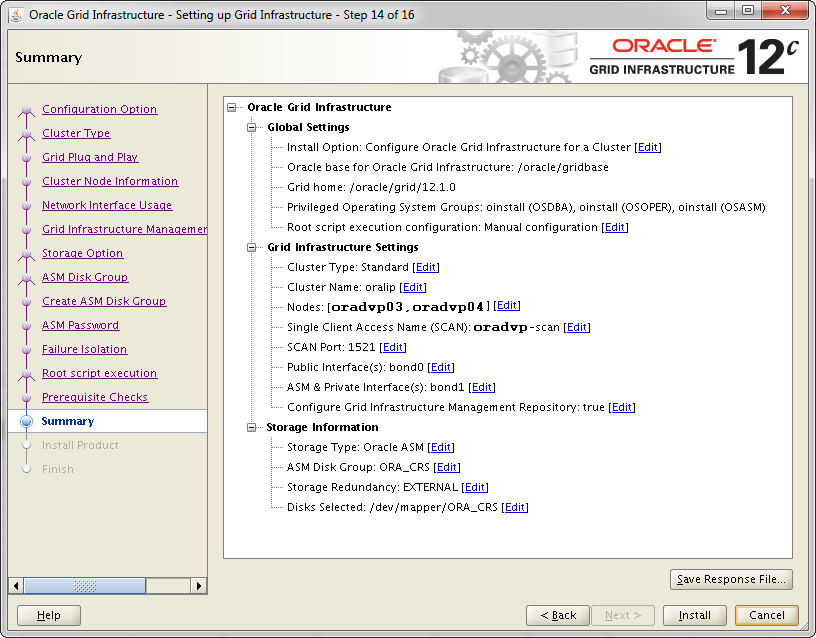Open the Help button
The height and width of the screenshot is (638, 816).
49,615
